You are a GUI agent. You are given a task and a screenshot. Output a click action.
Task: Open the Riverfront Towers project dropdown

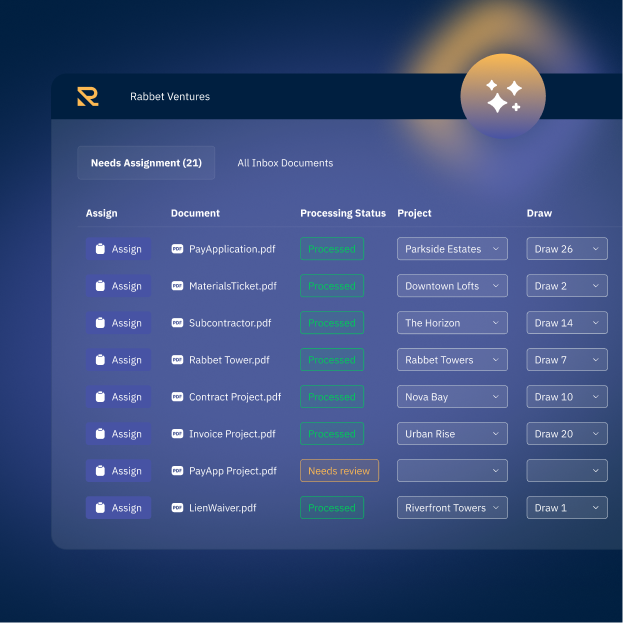point(452,507)
